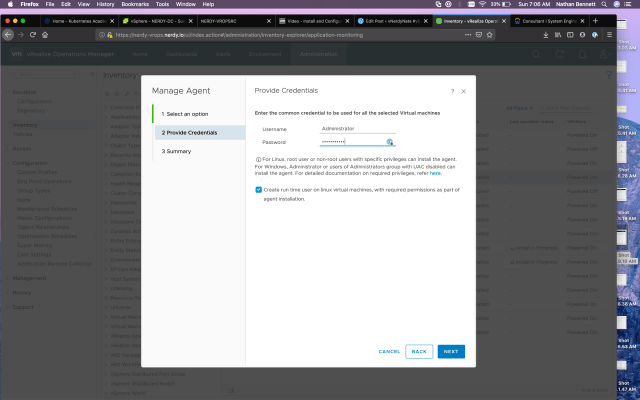
Task: Click the BACK button
Action: (419, 351)
